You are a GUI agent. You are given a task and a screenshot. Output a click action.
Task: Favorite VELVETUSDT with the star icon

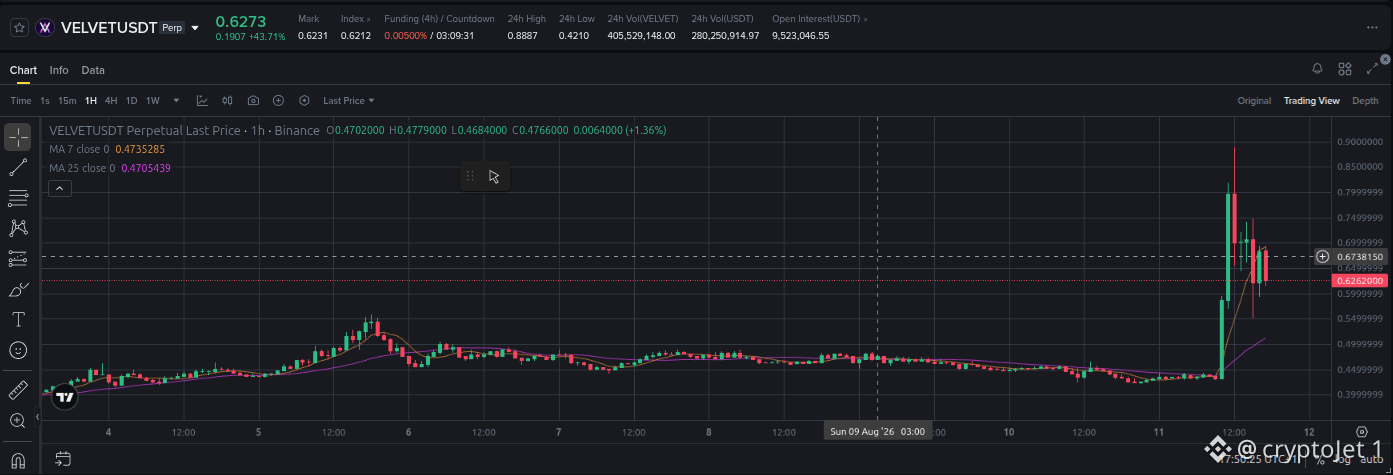coord(19,28)
